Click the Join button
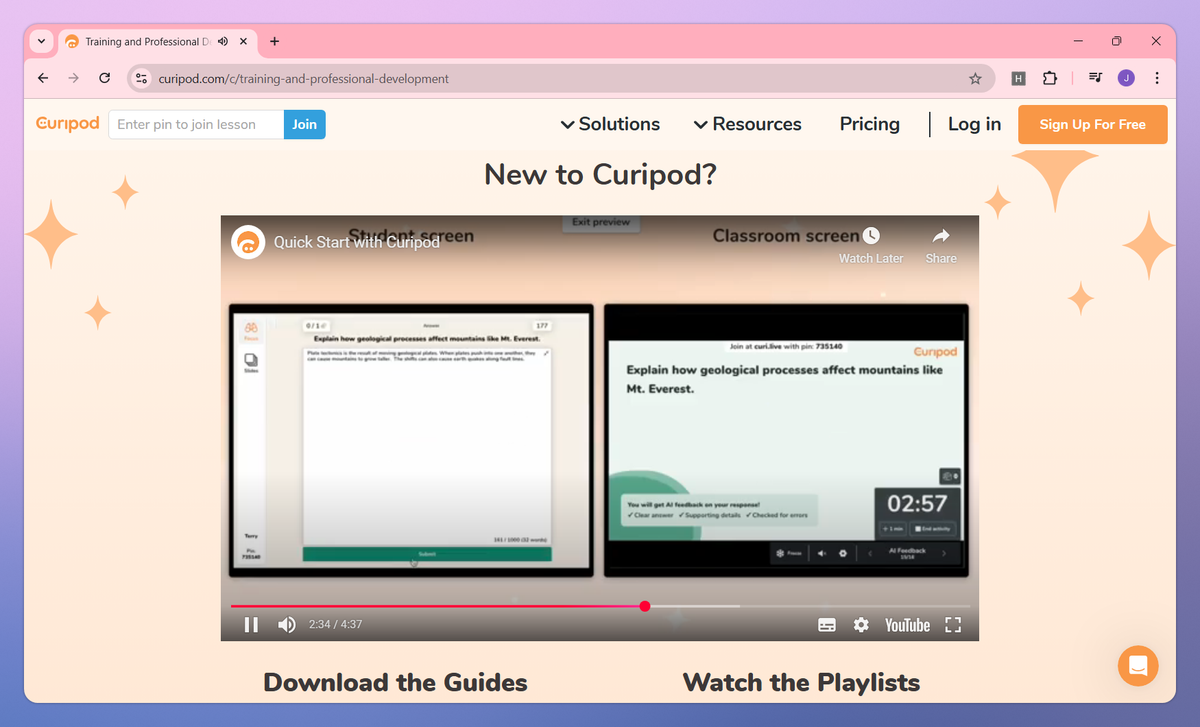 305,124
